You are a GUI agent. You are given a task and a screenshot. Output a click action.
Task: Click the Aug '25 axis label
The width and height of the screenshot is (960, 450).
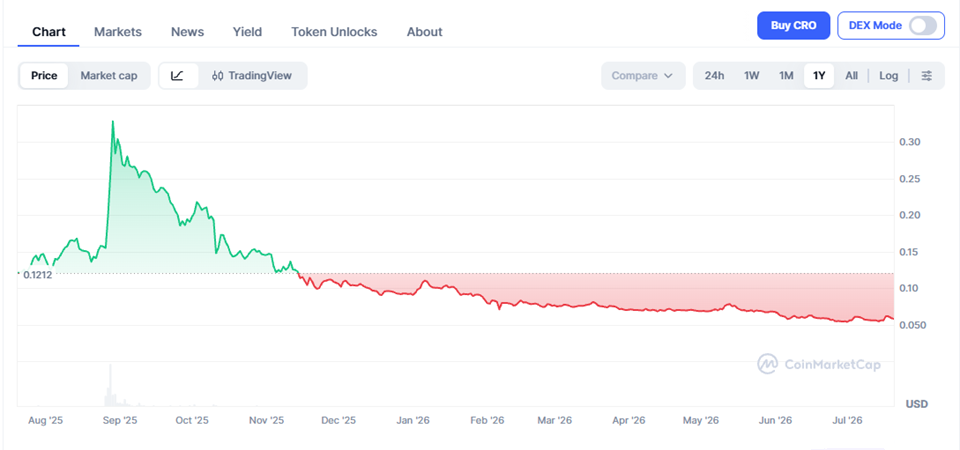[46, 421]
